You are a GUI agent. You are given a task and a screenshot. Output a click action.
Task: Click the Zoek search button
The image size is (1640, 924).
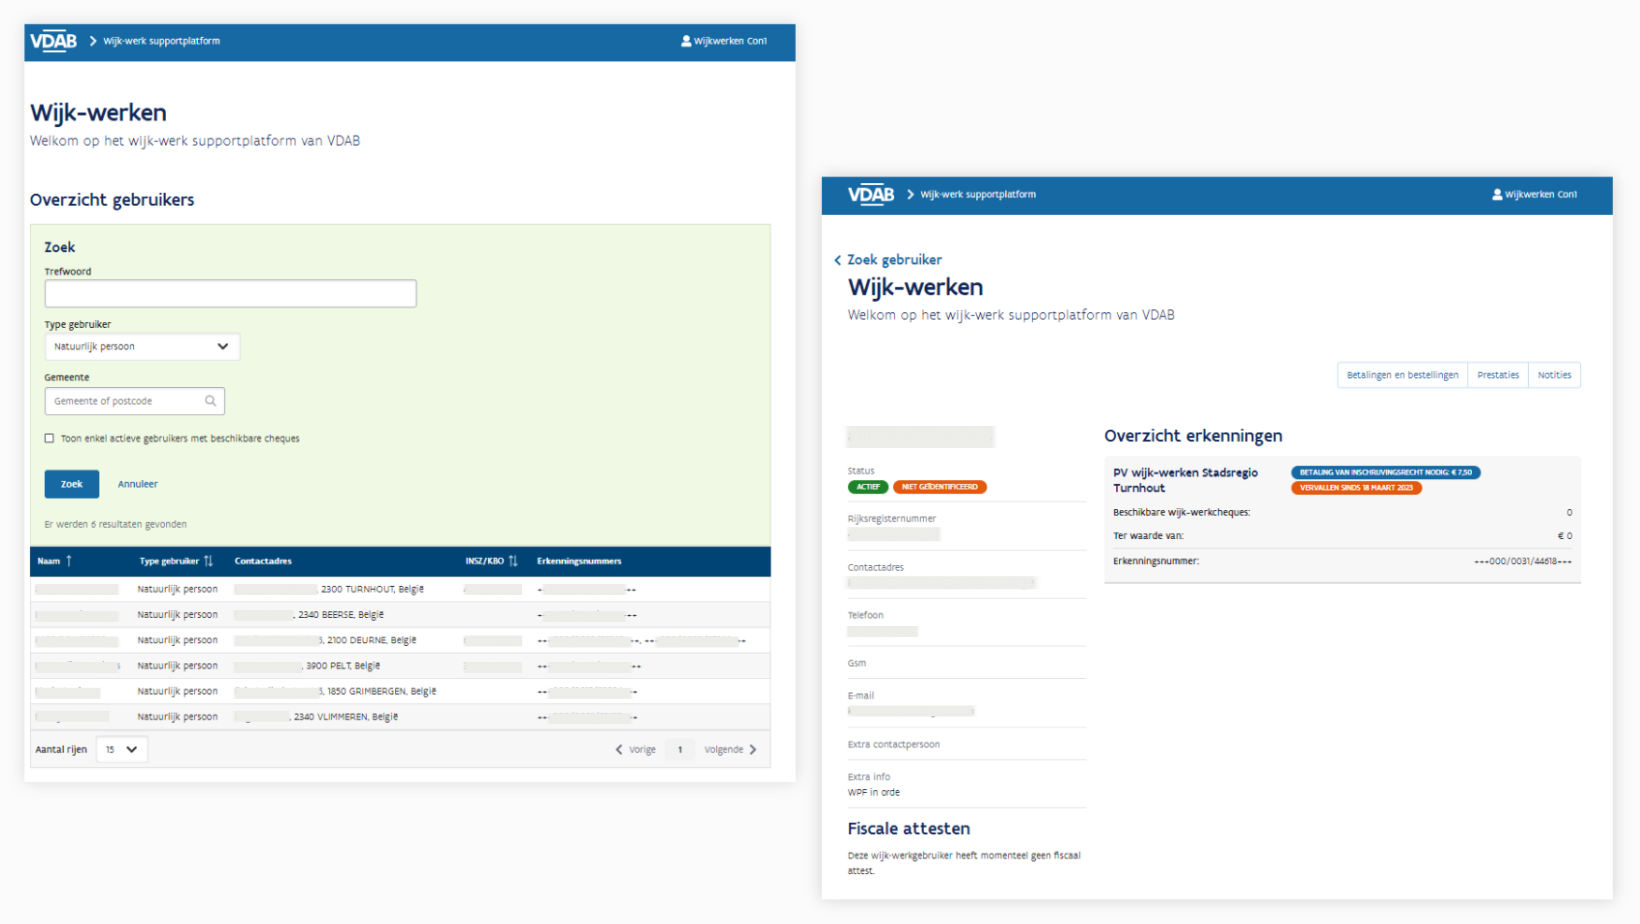click(x=71, y=483)
